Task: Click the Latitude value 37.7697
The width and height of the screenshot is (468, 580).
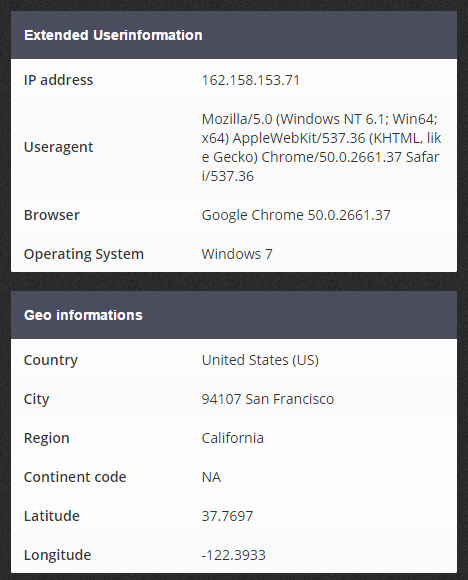Action: [x=227, y=516]
